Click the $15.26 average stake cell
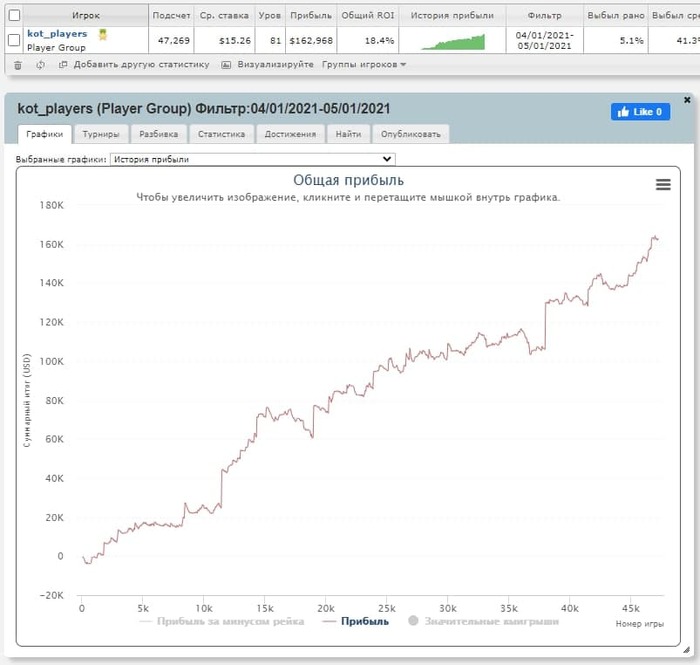 (x=225, y=41)
